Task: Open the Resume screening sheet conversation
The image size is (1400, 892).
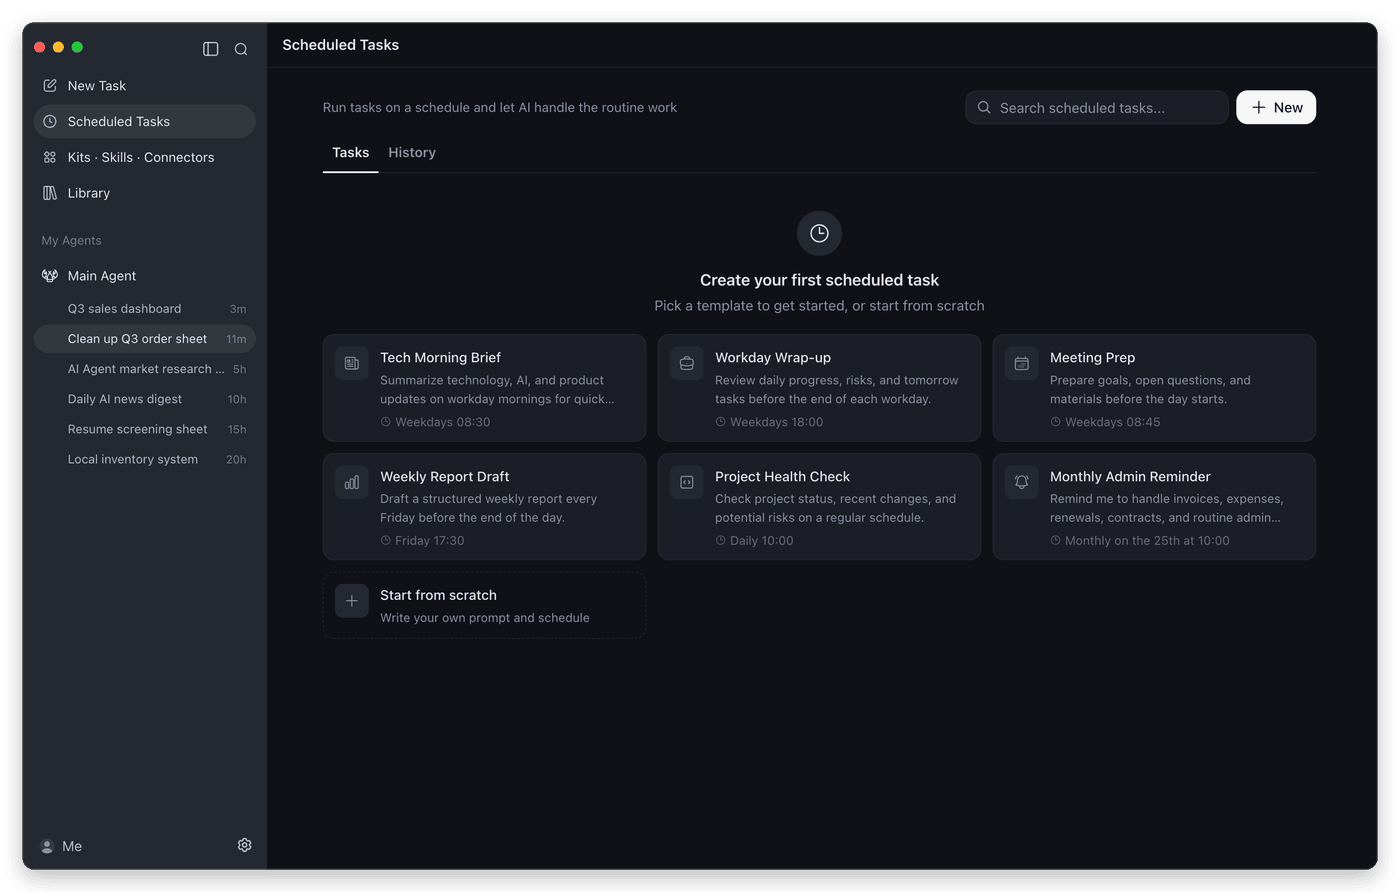Action: coord(145,429)
